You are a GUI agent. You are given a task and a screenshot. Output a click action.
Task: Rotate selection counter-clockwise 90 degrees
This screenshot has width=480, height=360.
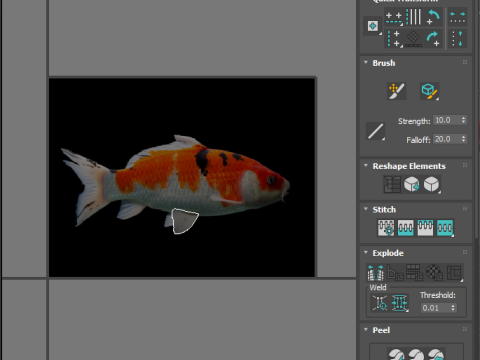click(433, 17)
